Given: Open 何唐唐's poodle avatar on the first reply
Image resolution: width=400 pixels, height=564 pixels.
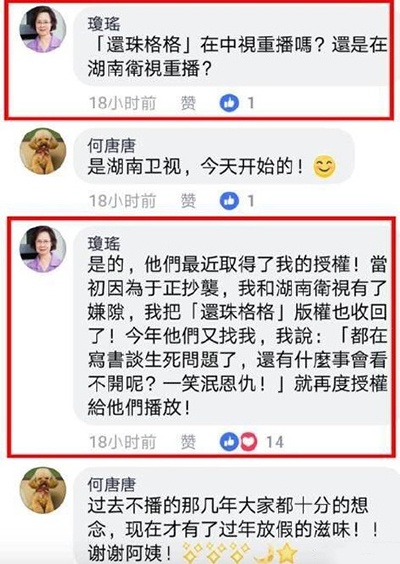Looking at the screenshot, I should (x=43, y=151).
